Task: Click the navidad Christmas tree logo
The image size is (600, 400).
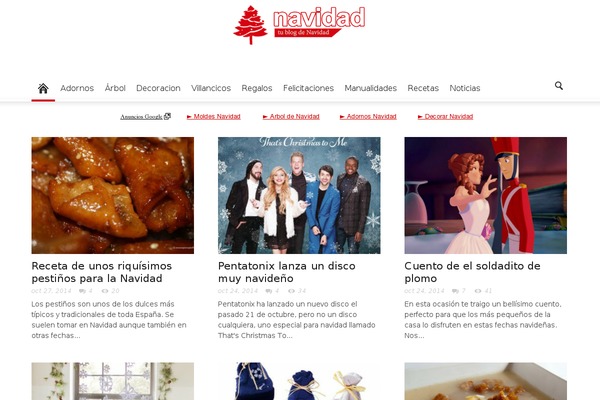Action: coord(299,24)
